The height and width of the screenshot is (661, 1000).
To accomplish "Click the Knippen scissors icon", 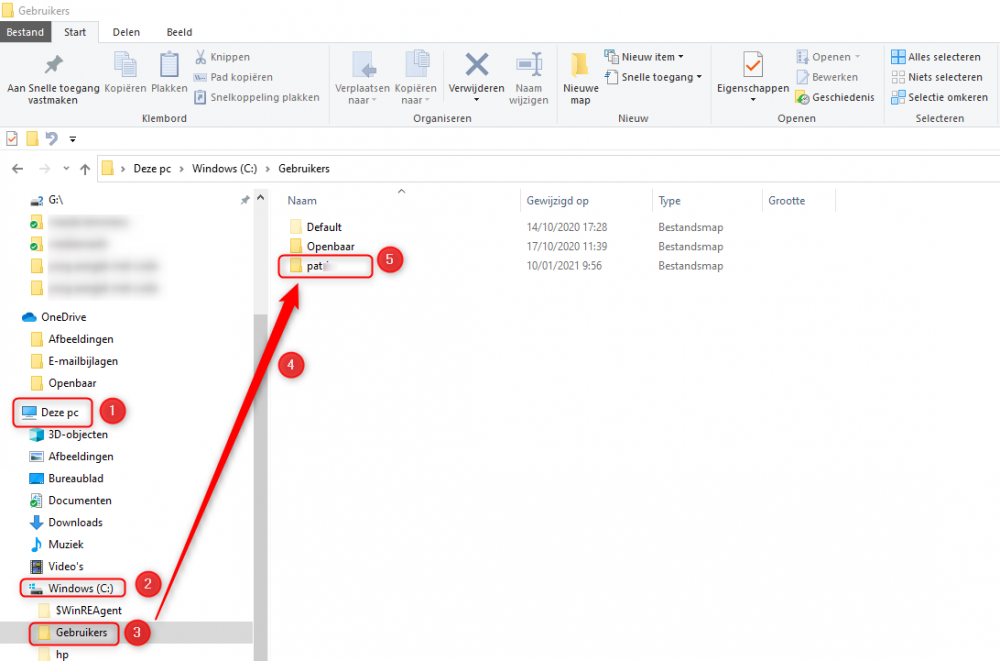I will tap(201, 57).
